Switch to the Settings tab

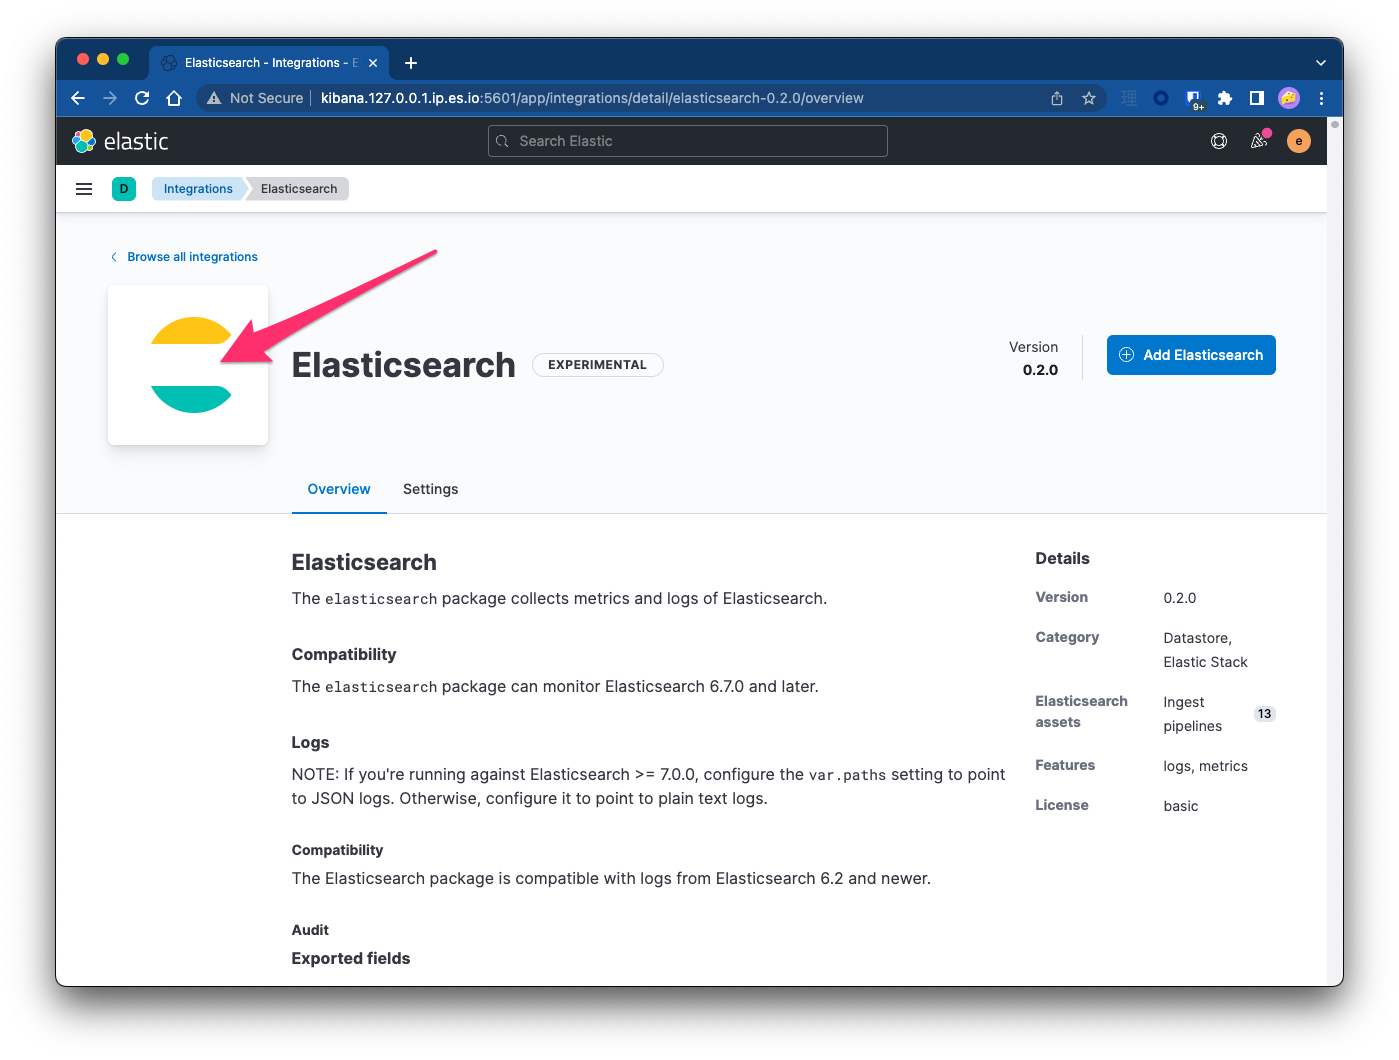430,489
